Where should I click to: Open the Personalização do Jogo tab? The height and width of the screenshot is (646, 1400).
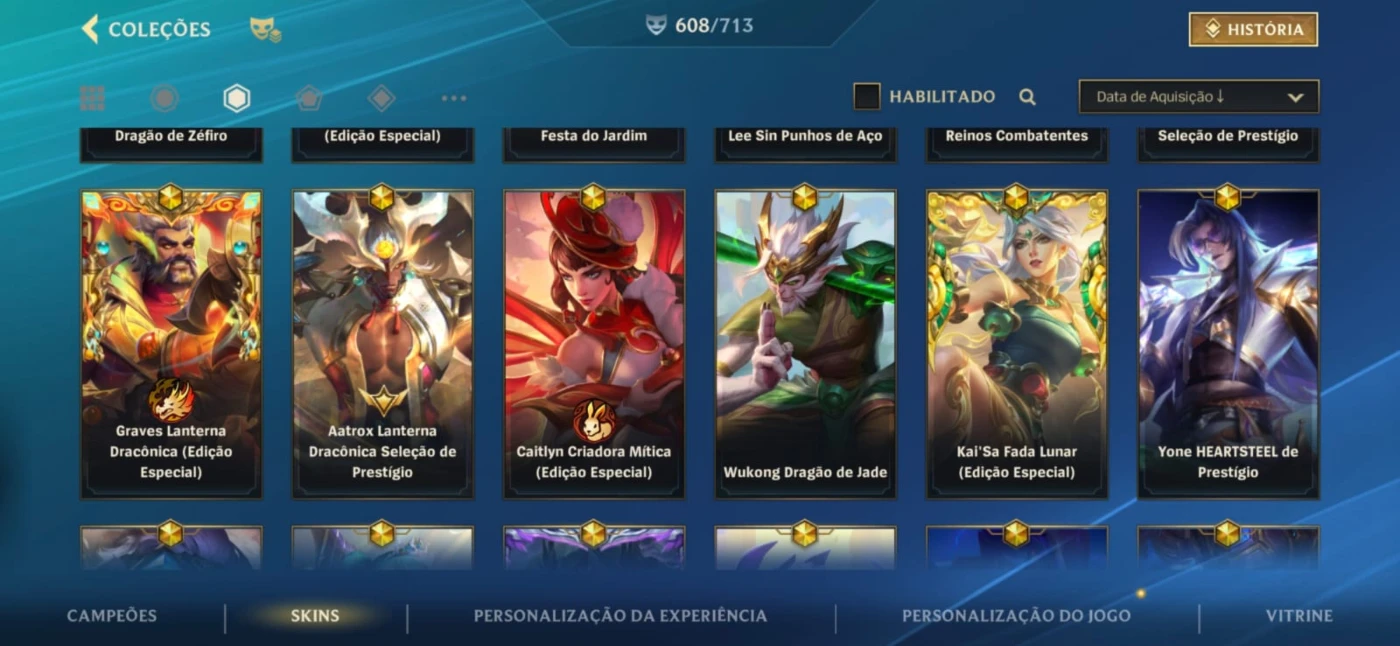(1017, 616)
